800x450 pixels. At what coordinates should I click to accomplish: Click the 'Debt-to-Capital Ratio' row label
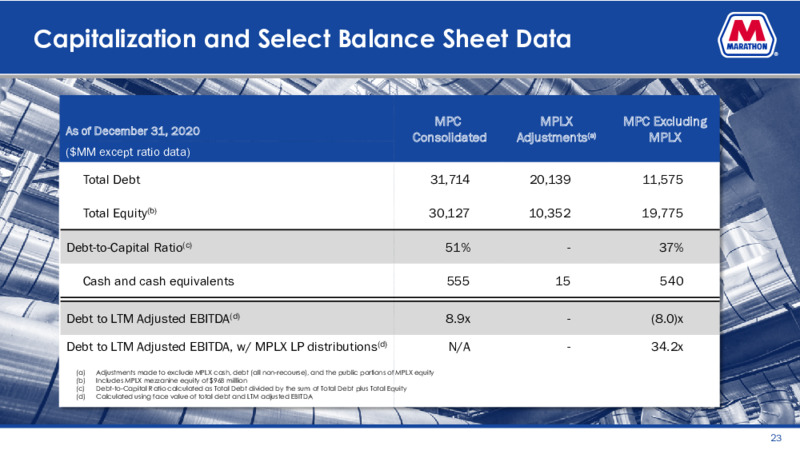(129, 247)
